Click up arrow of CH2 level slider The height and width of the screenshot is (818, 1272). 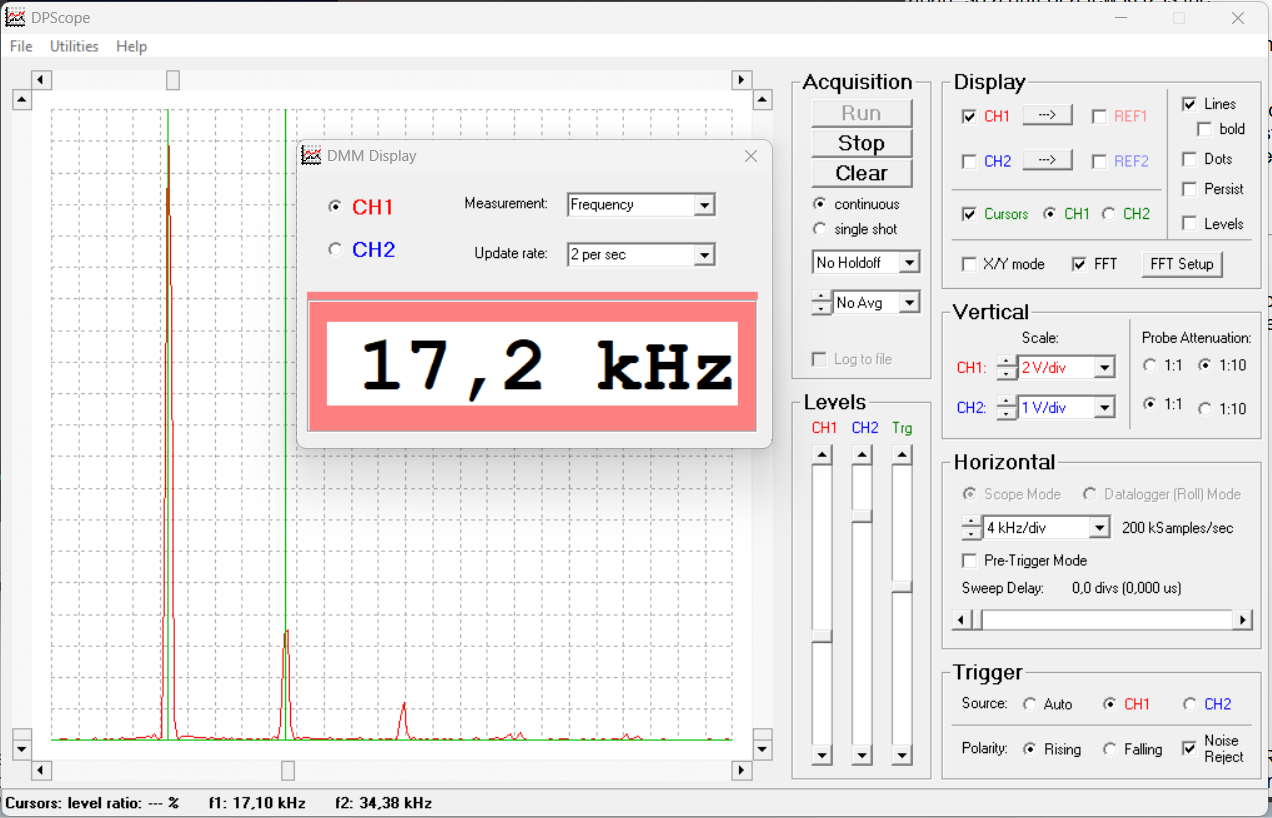[x=862, y=455]
